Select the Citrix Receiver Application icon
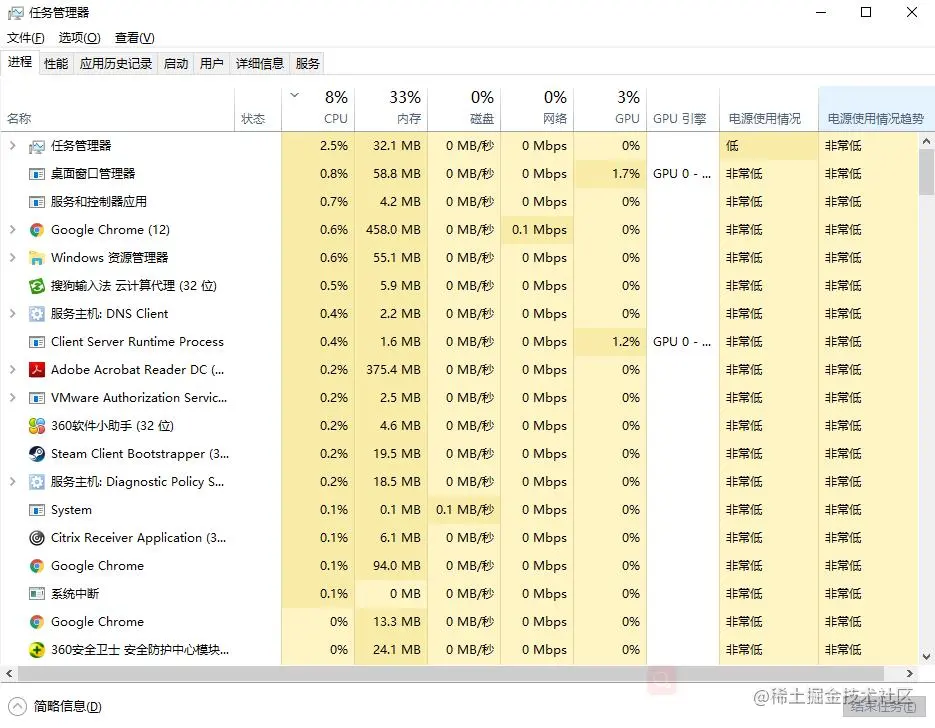The height and width of the screenshot is (728, 935). [37, 538]
